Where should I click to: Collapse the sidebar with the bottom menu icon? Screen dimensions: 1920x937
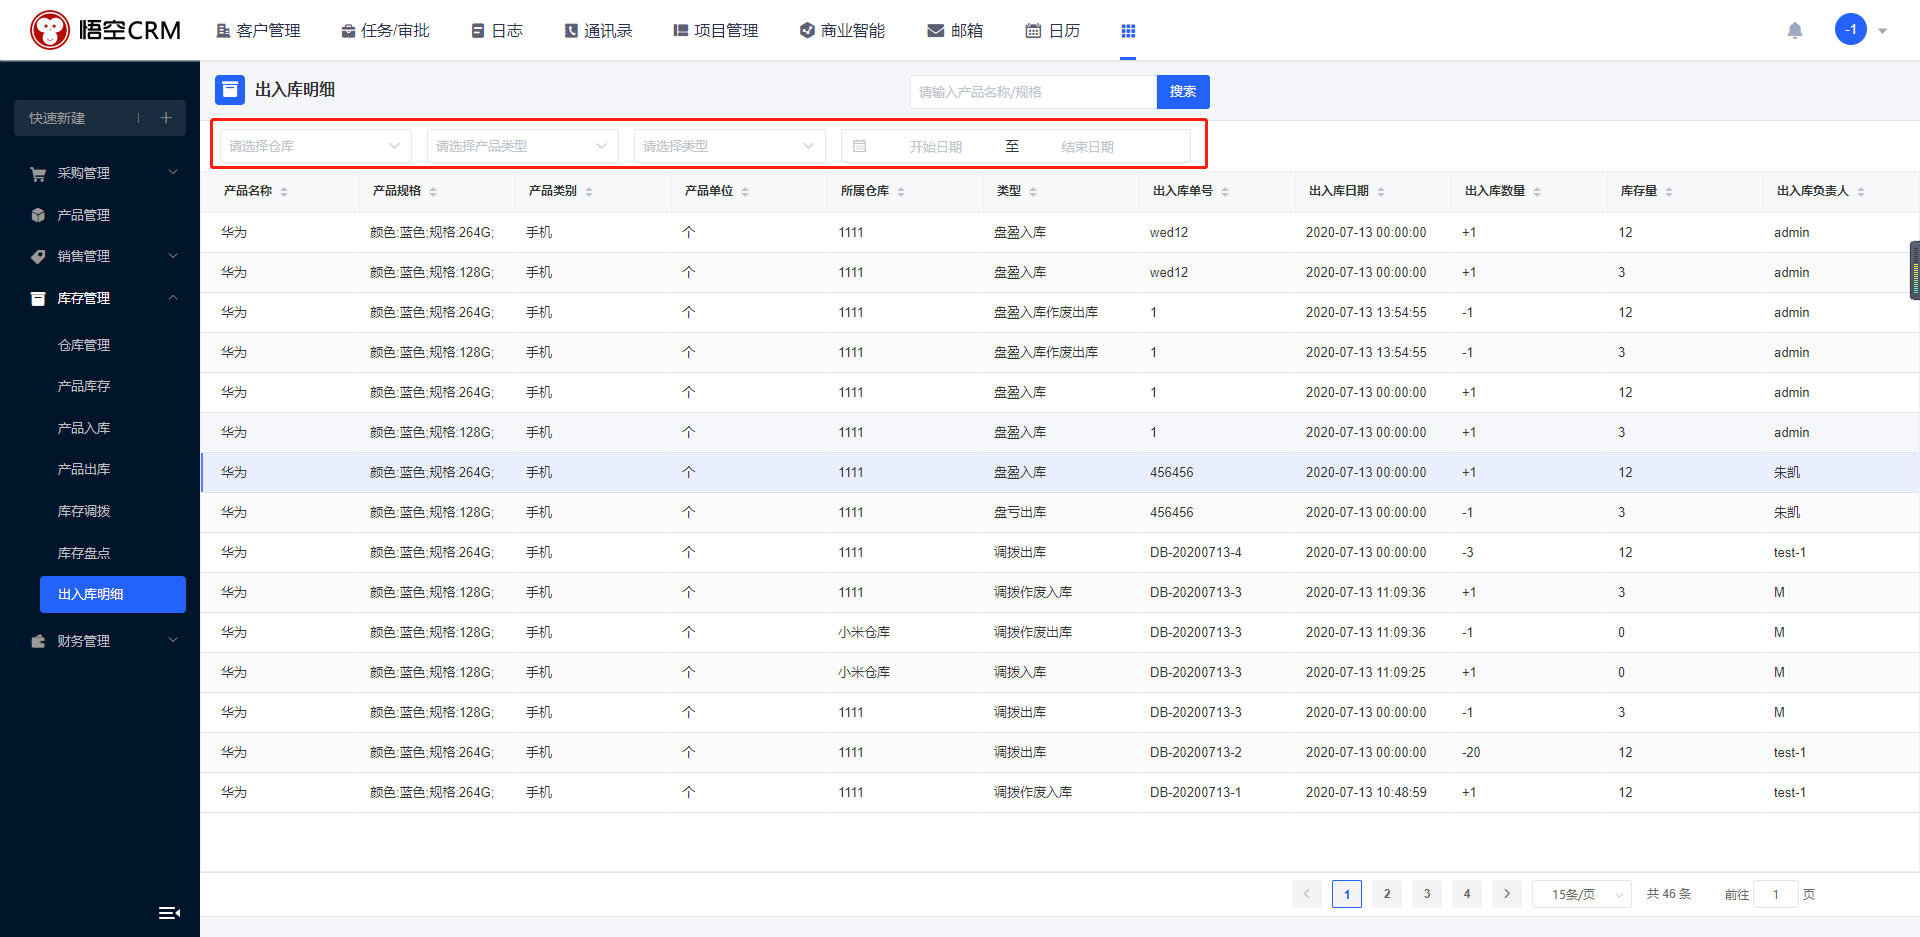point(169,912)
